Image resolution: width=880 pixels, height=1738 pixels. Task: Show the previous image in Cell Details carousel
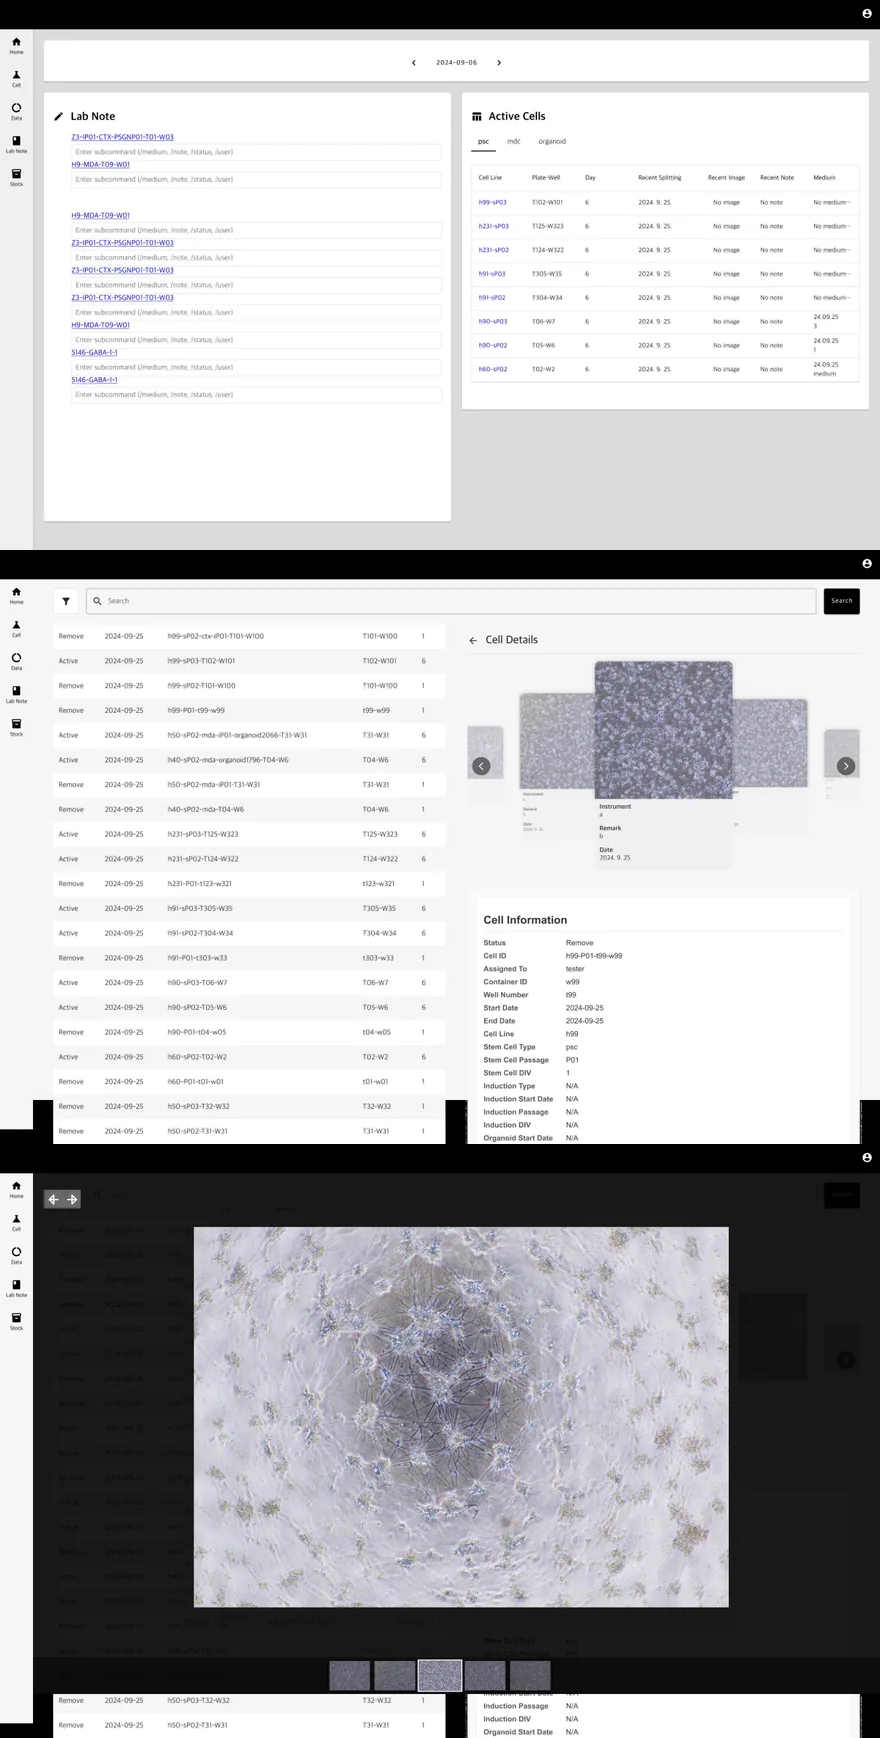point(481,766)
